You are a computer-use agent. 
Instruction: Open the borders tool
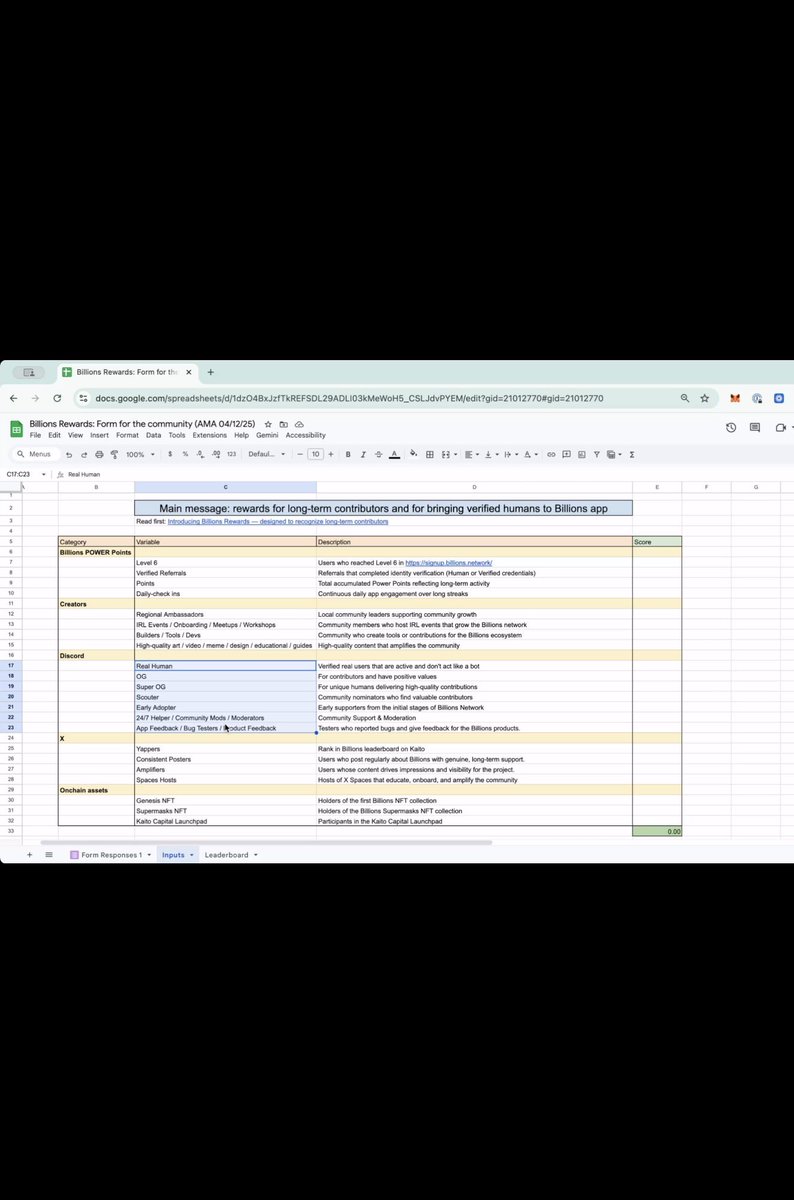pyautogui.click(x=430, y=454)
